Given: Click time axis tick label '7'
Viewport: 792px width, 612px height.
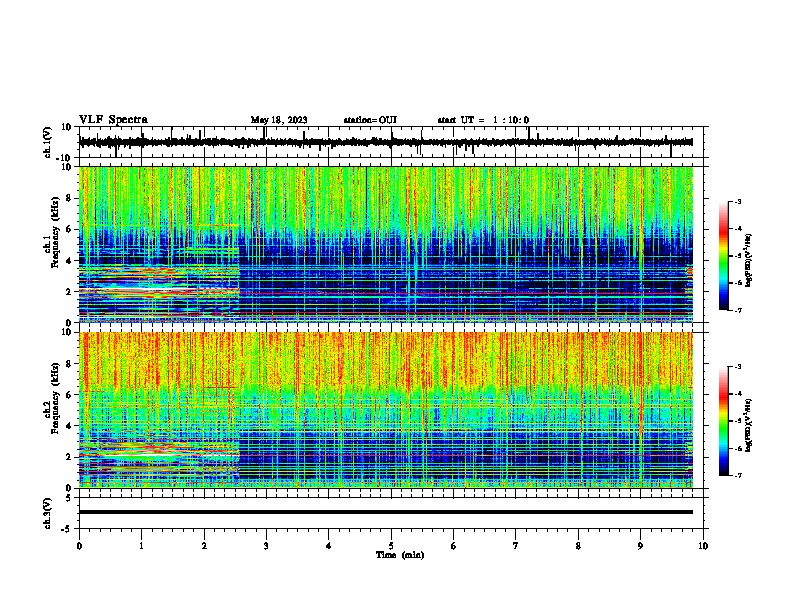Looking at the screenshot, I should coord(516,546).
